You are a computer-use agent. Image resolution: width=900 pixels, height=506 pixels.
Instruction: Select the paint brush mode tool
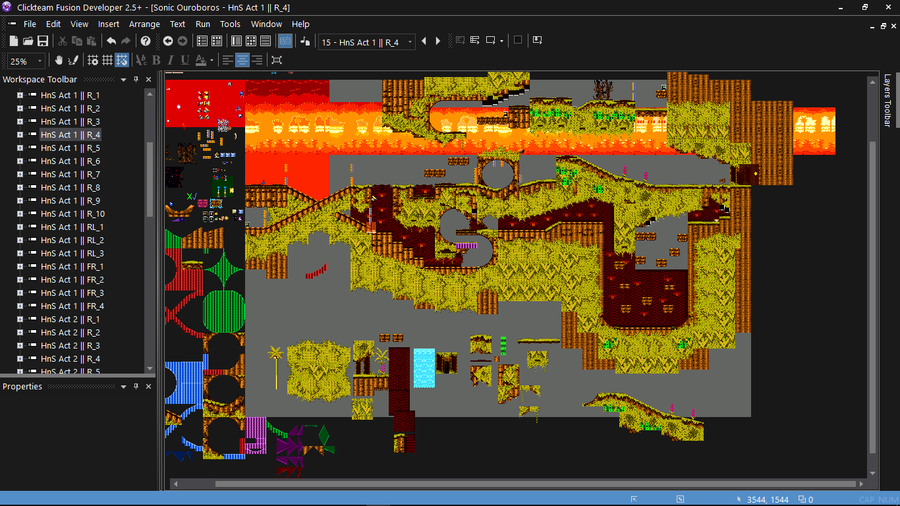click(x=73, y=60)
